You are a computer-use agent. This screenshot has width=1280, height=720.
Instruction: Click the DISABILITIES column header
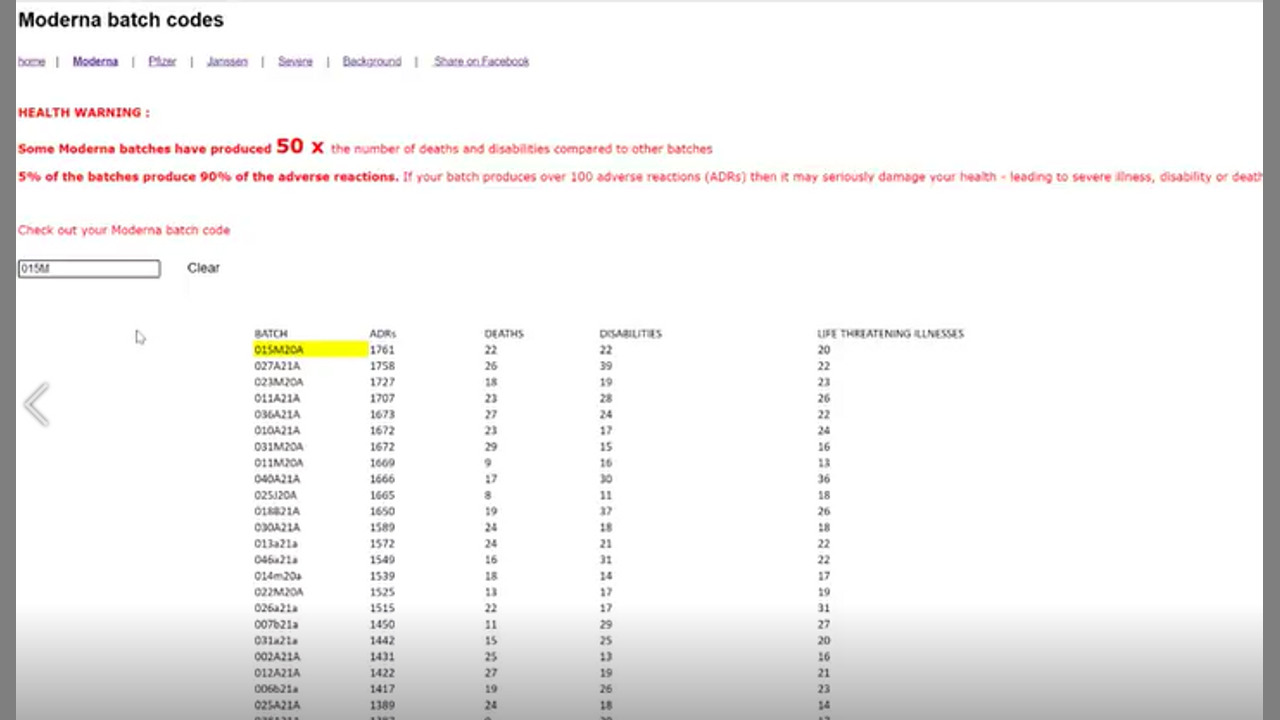630,333
